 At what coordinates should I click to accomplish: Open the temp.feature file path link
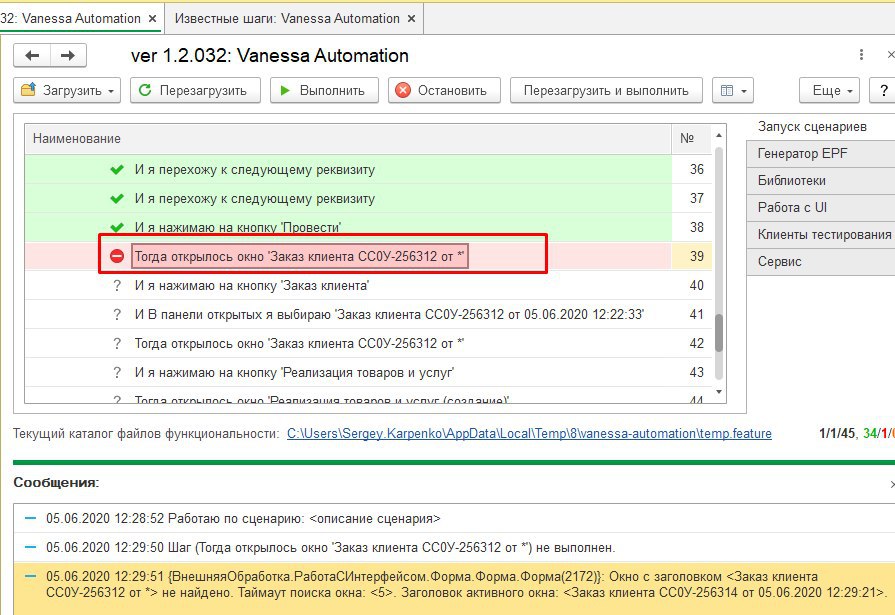pyautogui.click(x=529, y=433)
